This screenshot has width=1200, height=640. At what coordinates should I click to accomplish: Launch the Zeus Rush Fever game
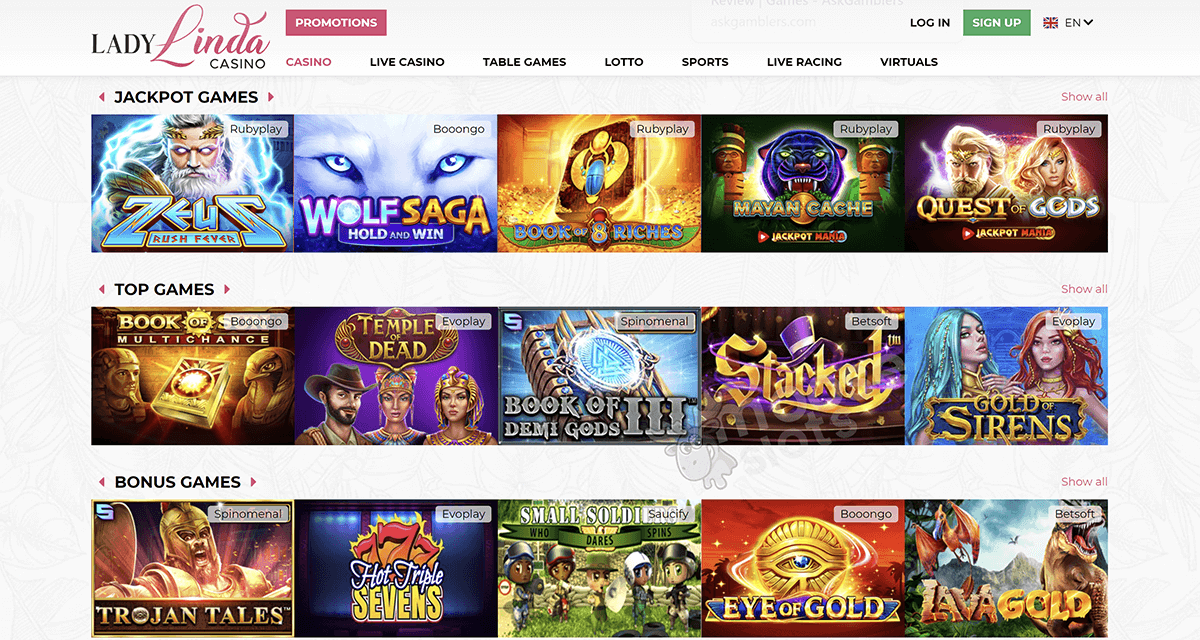(x=192, y=183)
